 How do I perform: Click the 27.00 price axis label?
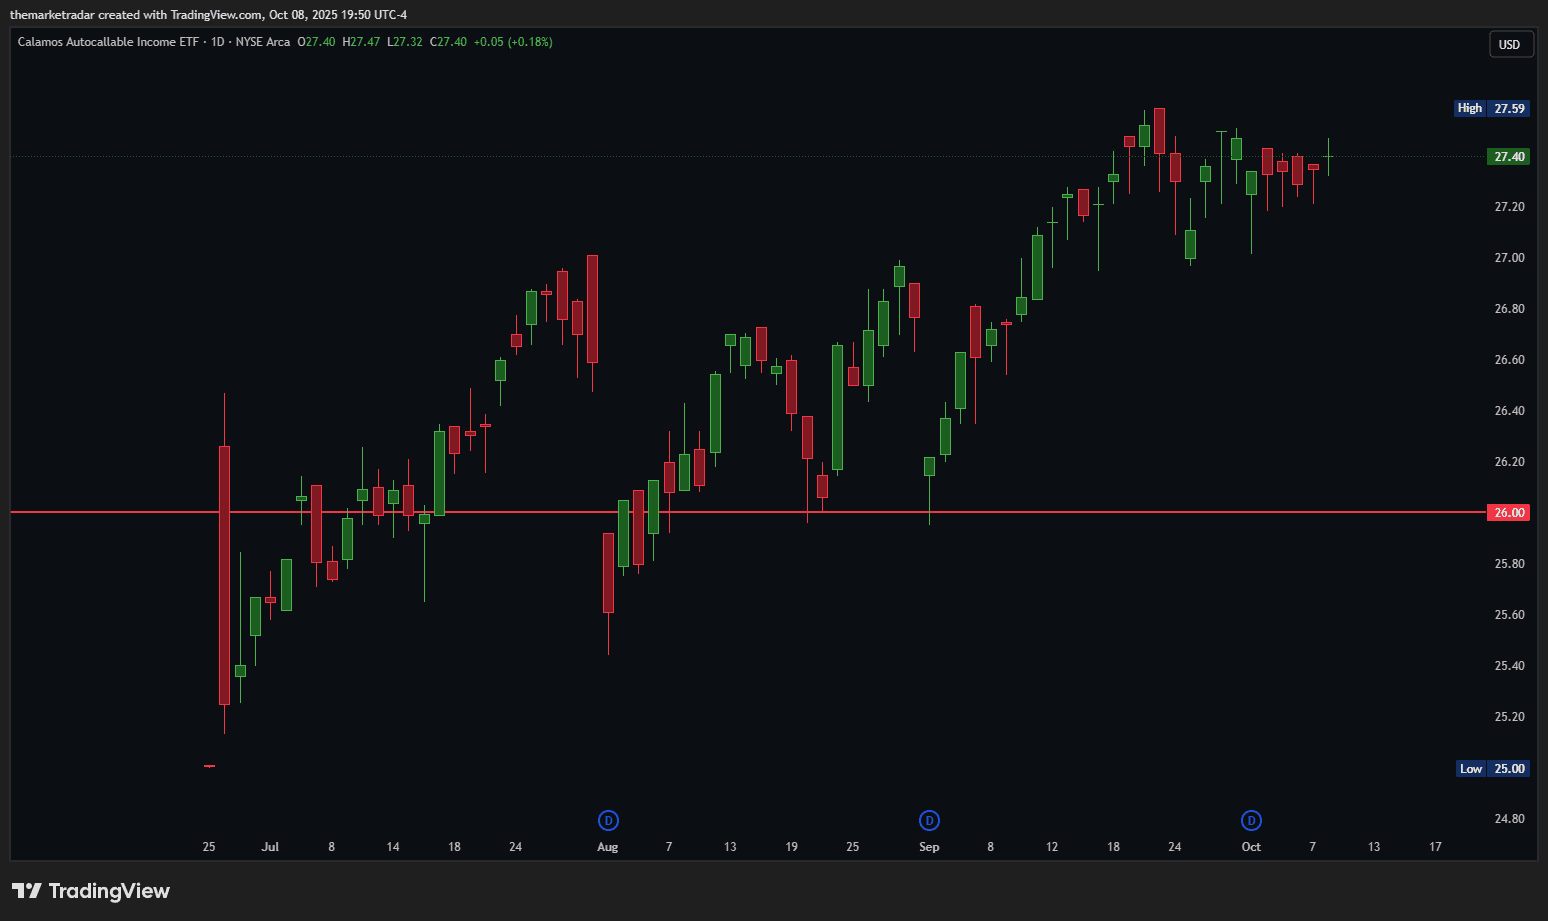pyautogui.click(x=1509, y=258)
